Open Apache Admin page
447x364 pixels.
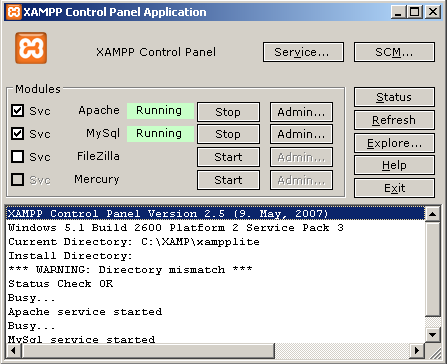click(301, 112)
